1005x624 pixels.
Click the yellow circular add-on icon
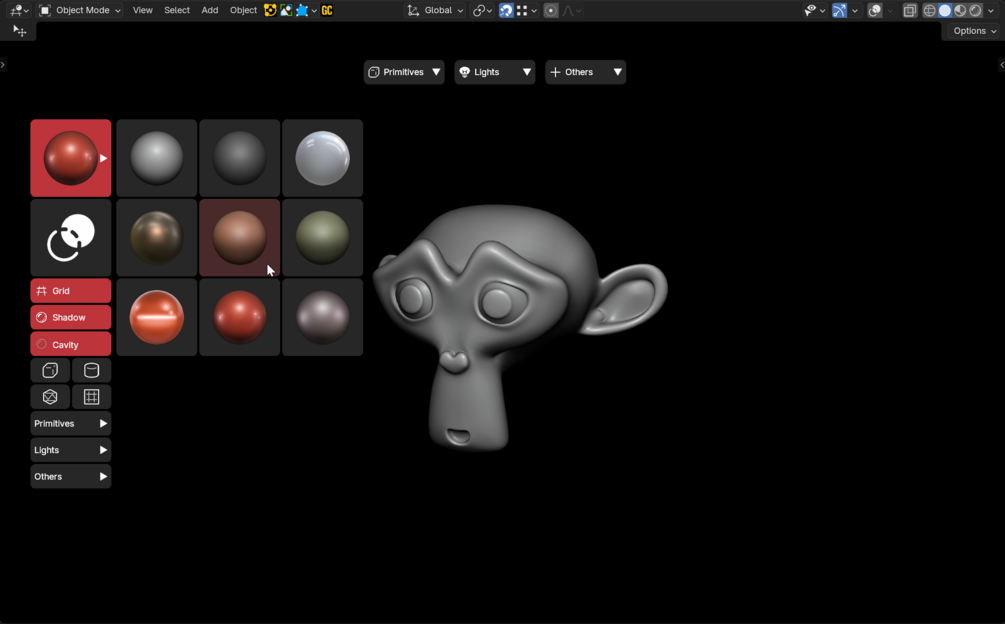270,10
